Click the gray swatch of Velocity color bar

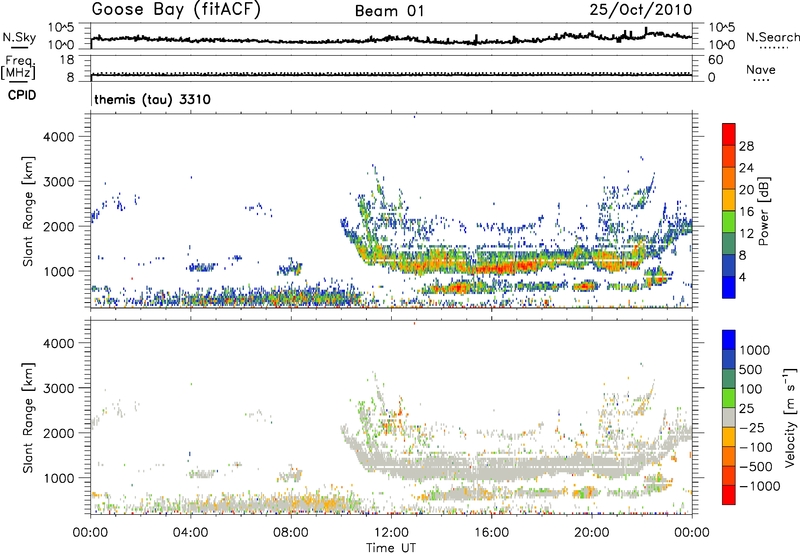729,417
